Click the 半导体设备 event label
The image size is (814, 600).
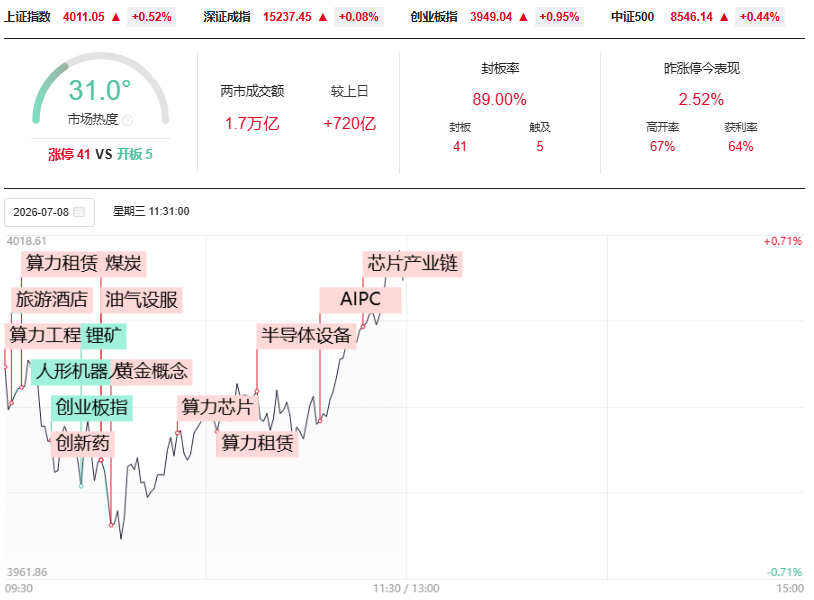306,335
